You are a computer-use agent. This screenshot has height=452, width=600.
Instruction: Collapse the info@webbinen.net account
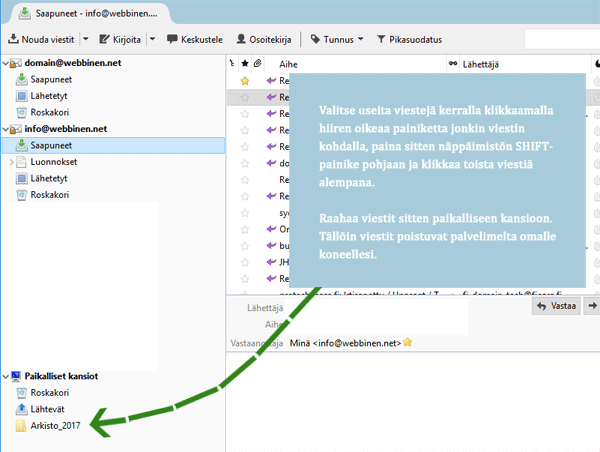coord(6,129)
